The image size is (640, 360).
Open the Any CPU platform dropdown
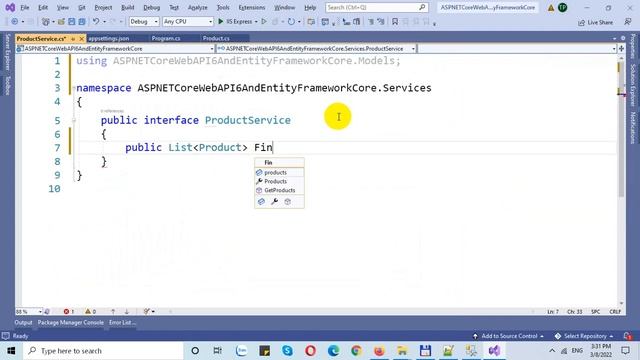point(188,22)
